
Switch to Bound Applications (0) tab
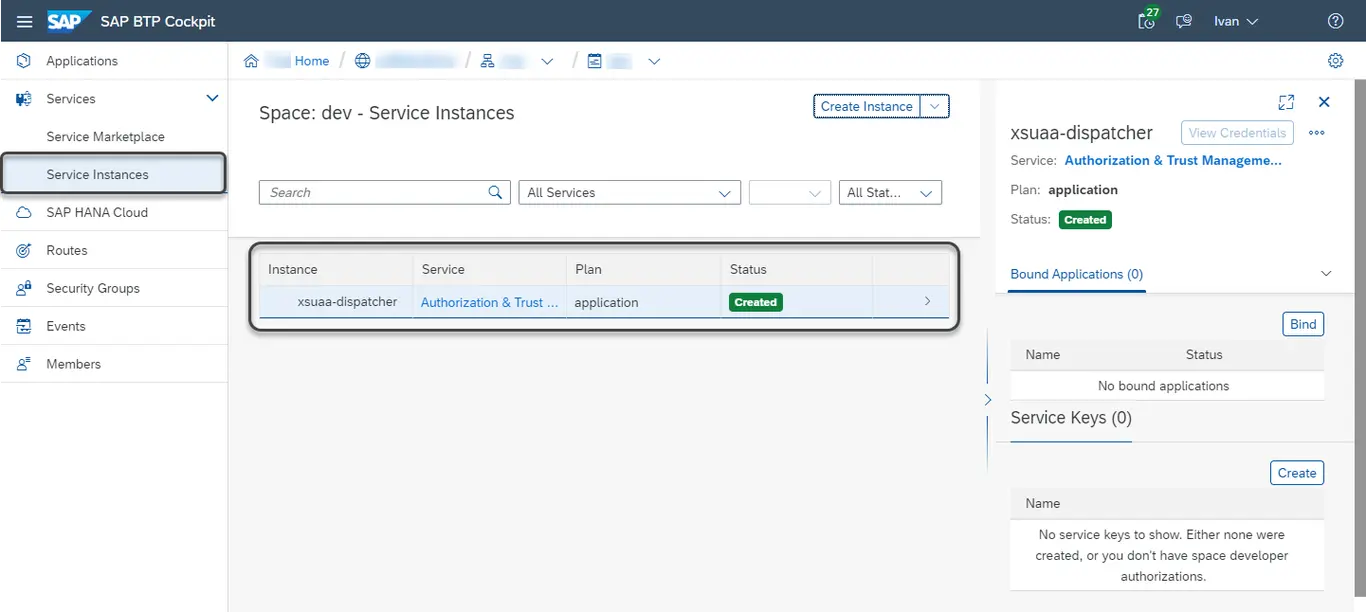click(x=1076, y=274)
